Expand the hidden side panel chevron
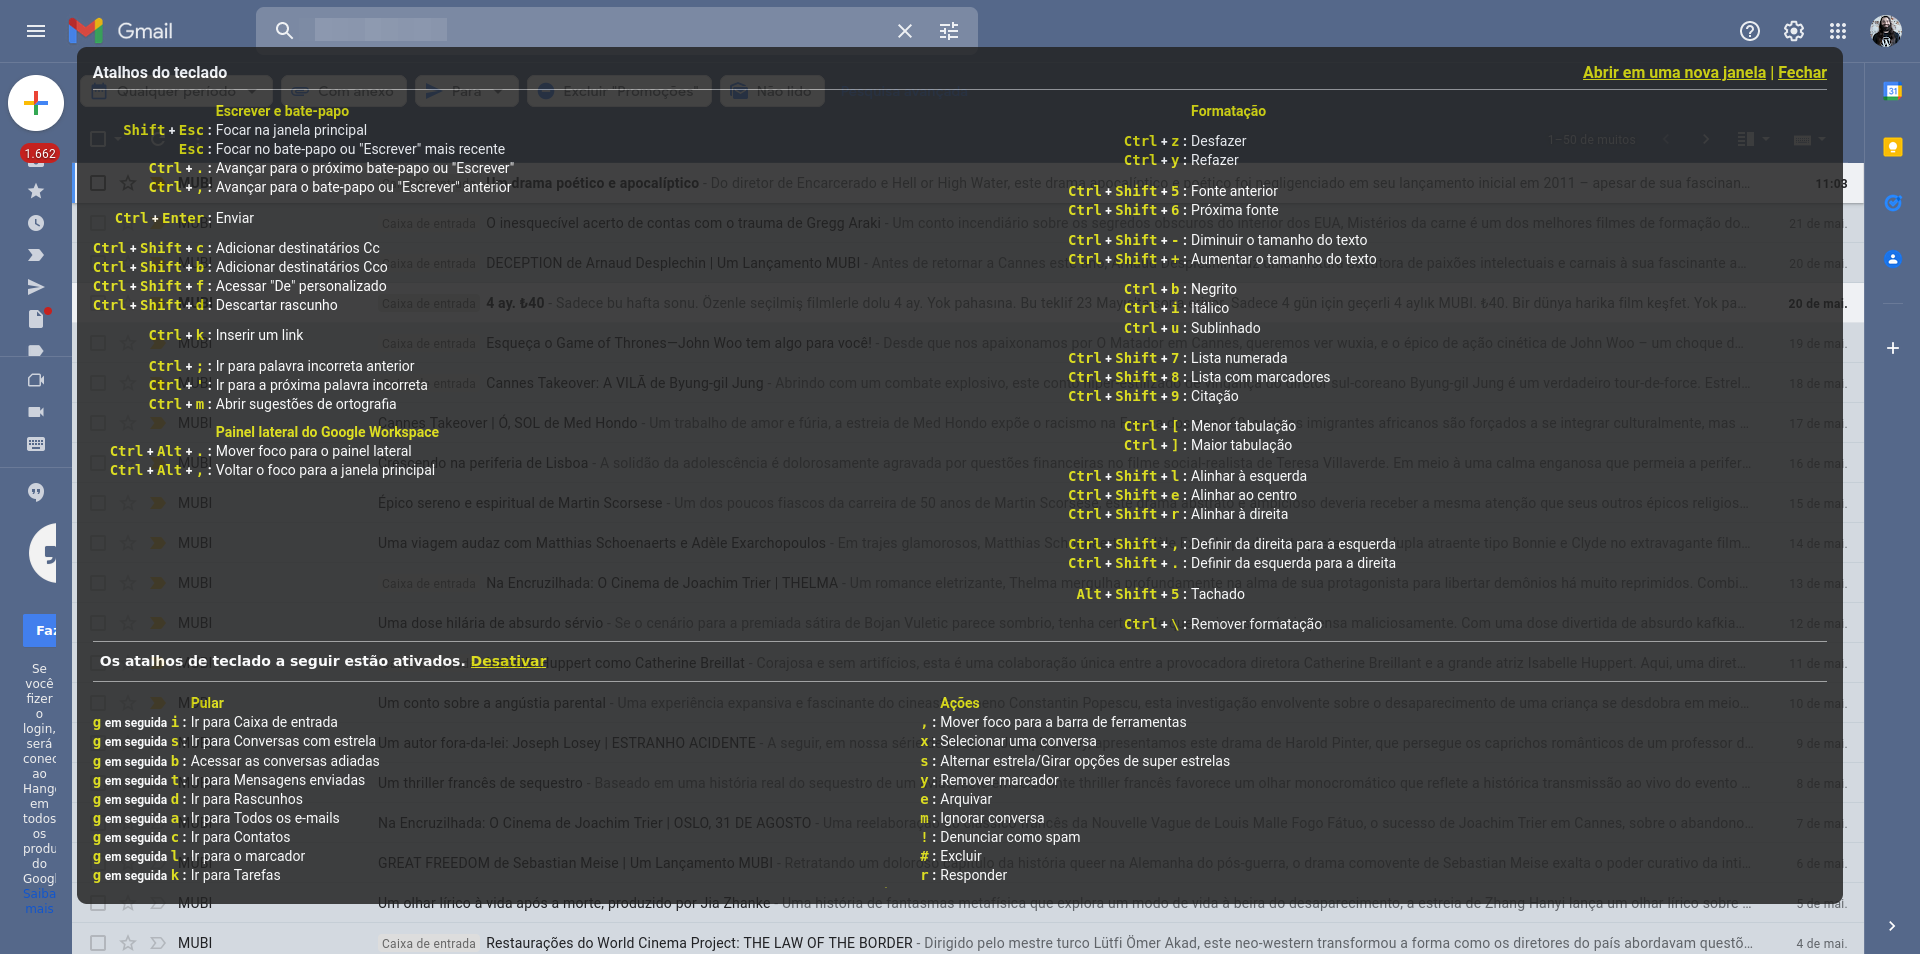 tap(1892, 926)
